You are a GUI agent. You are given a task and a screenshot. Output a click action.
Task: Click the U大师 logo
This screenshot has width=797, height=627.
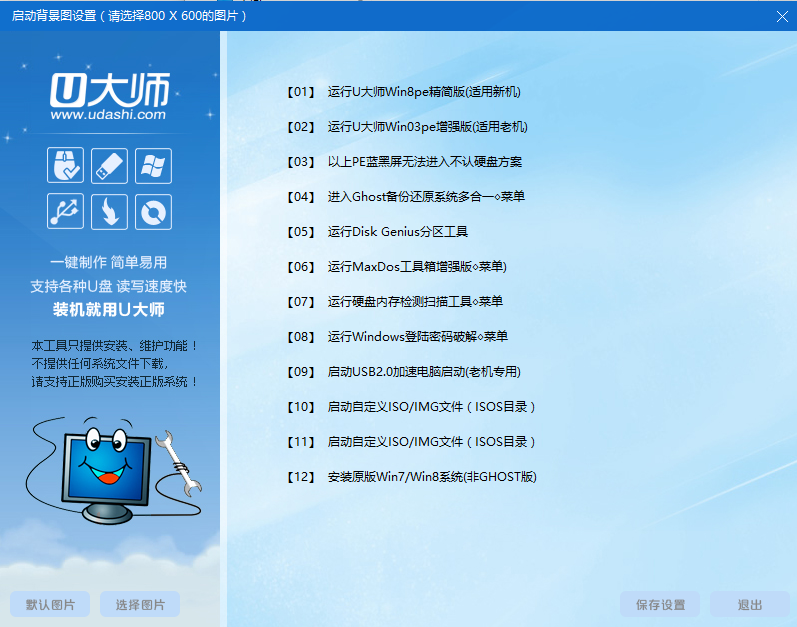(x=110, y=89)
